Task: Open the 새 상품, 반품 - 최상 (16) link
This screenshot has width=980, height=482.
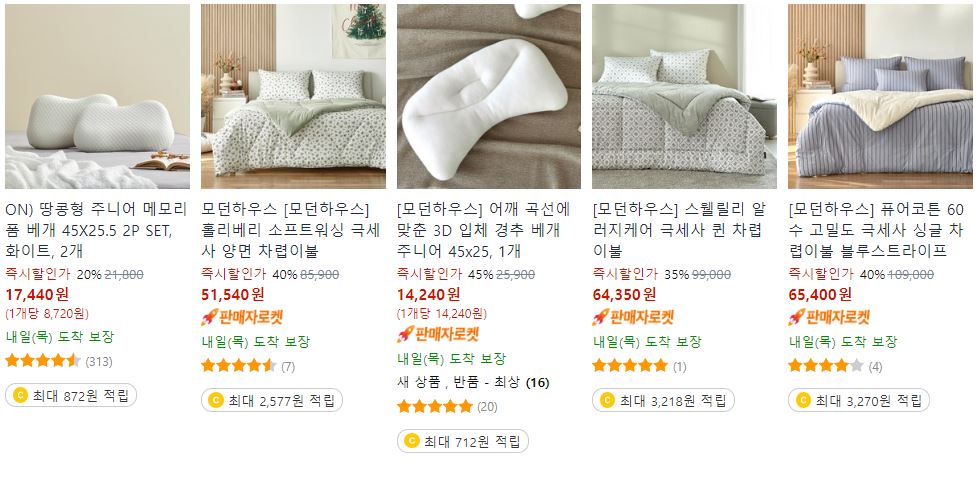Action: [x=473, y=382]
